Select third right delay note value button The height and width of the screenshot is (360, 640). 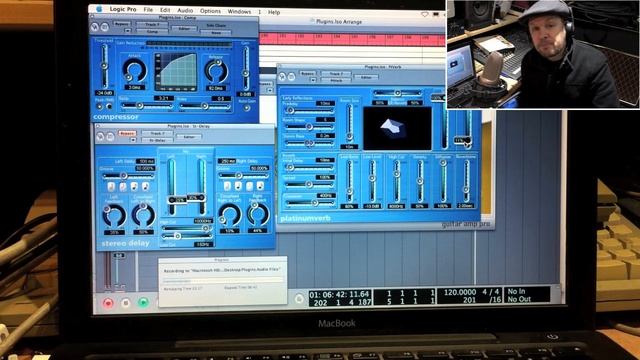[x=249, y=186]
